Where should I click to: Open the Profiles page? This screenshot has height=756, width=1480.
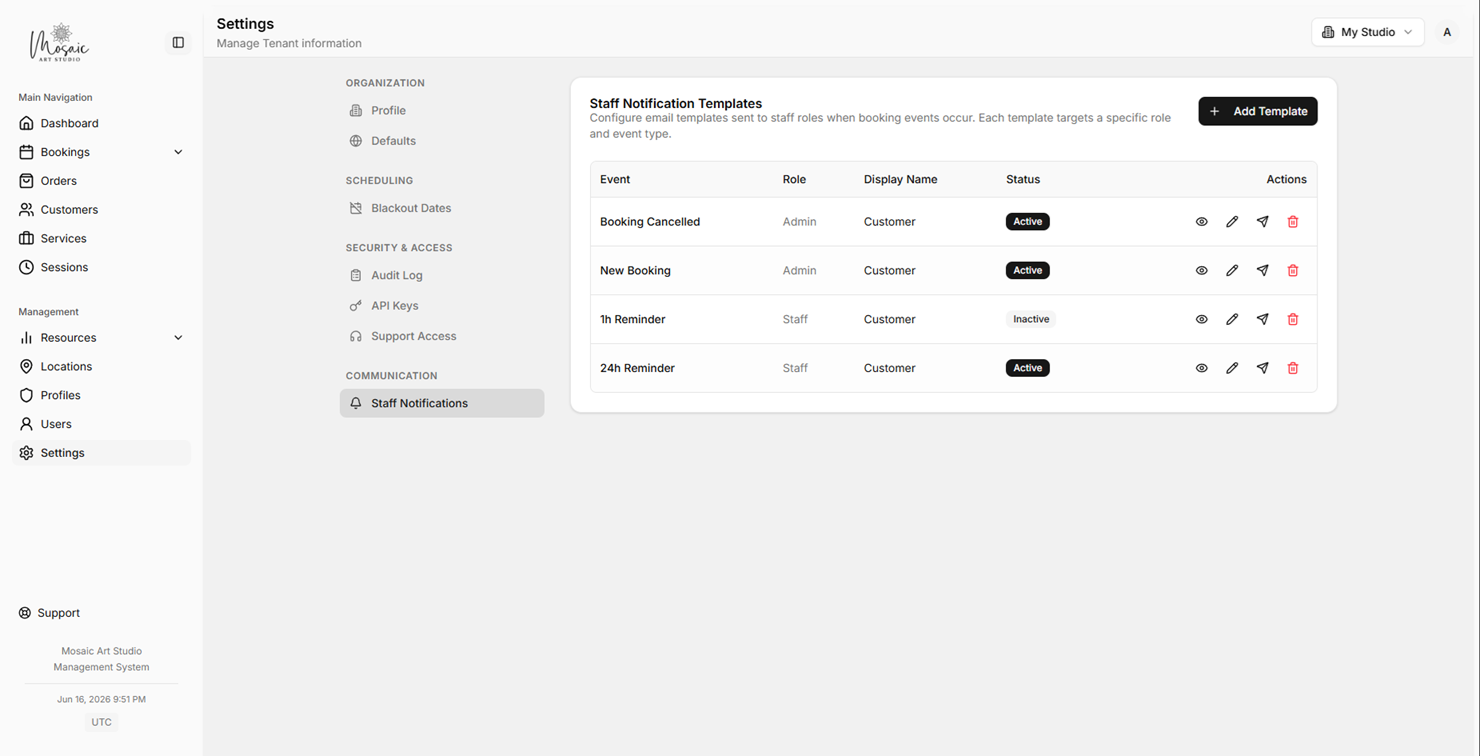pyautogui.click(x=101, y=396)
